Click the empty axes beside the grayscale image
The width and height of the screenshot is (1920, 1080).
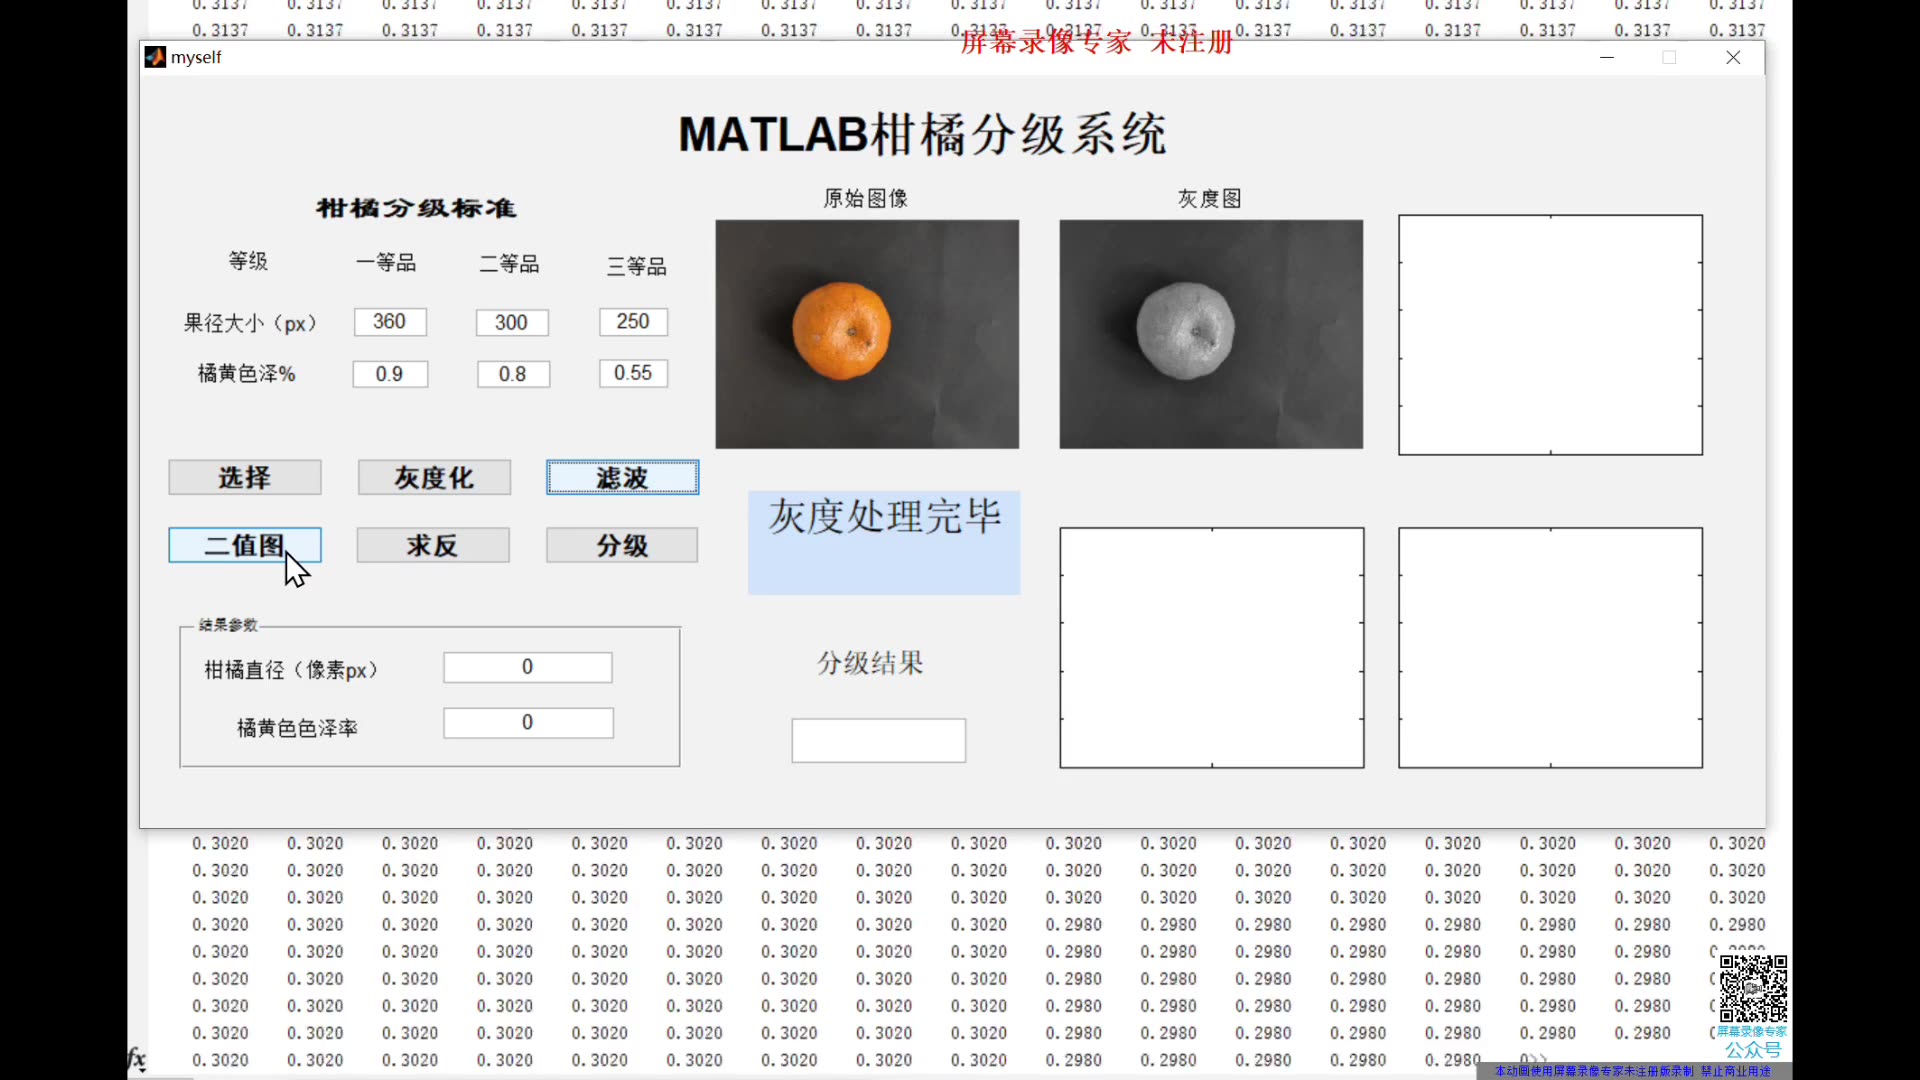[x=1550, y=335]
